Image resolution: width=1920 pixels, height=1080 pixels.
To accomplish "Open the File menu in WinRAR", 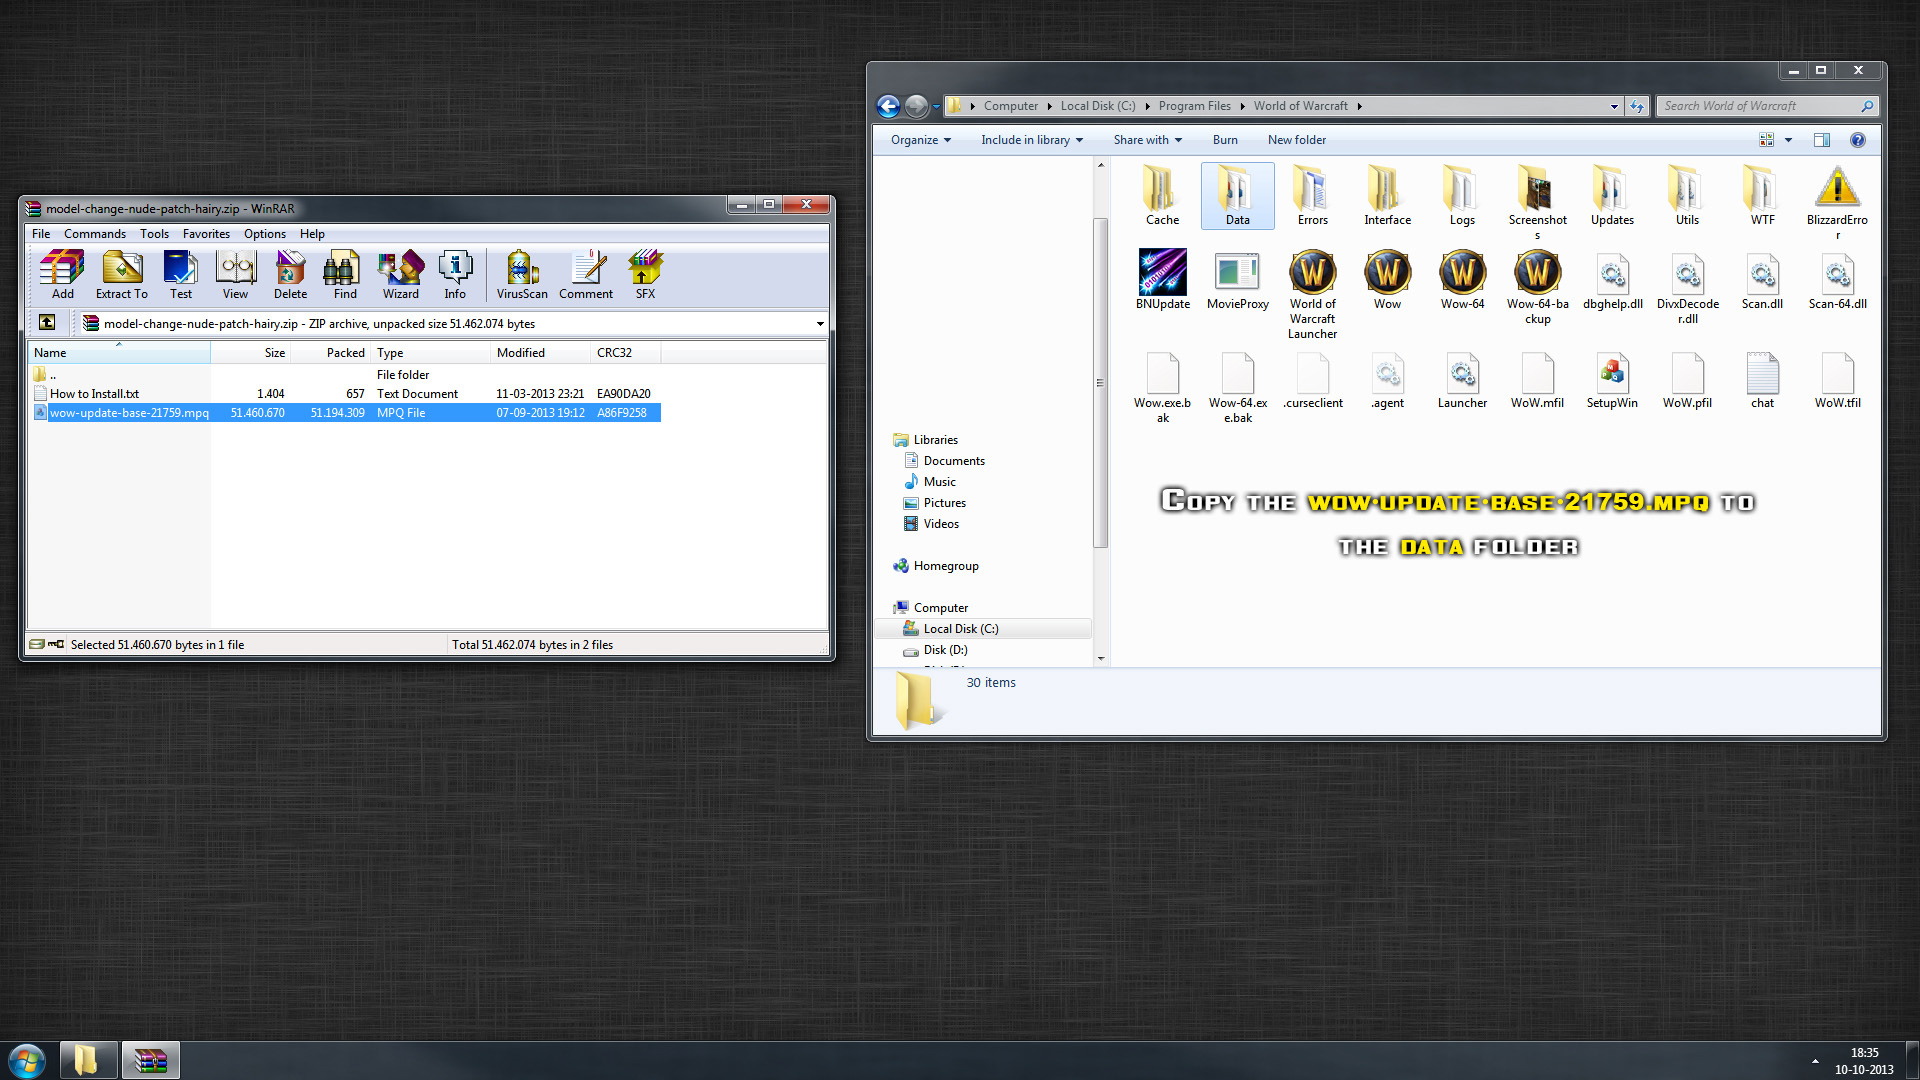I will tap(41, 234).
